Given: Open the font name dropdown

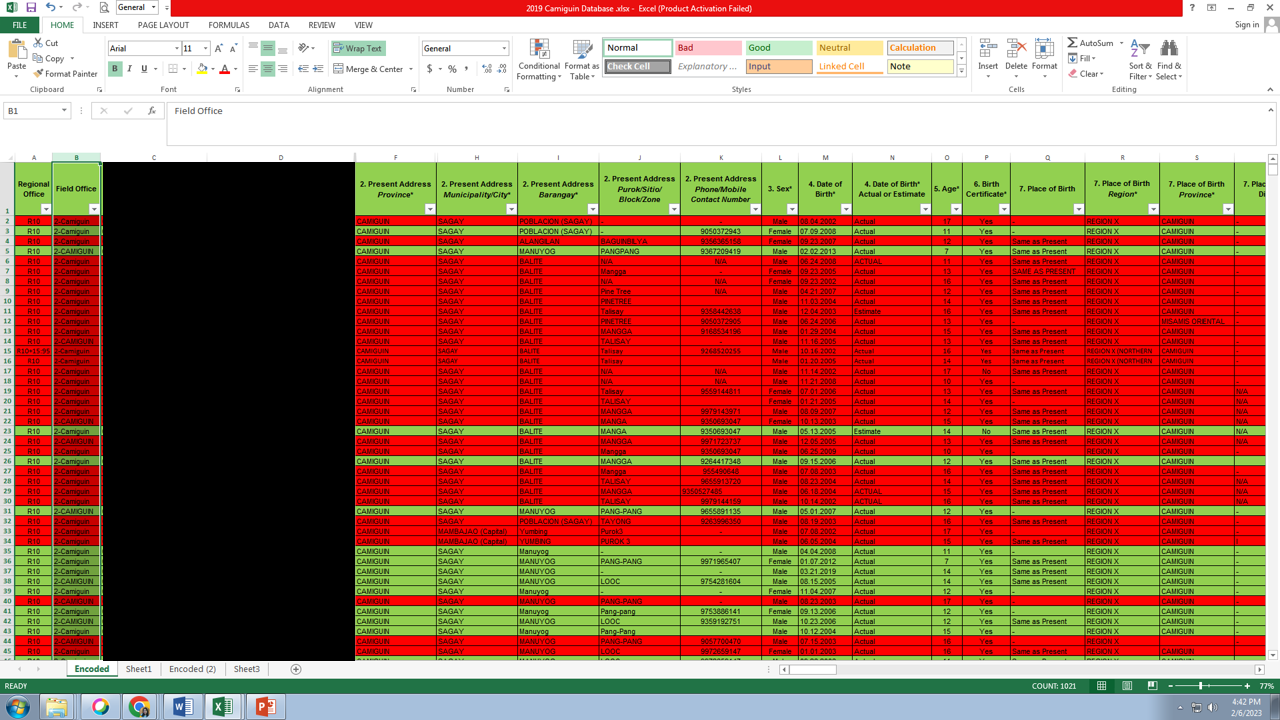Looking at the screenshot, I should click(177, 48).
